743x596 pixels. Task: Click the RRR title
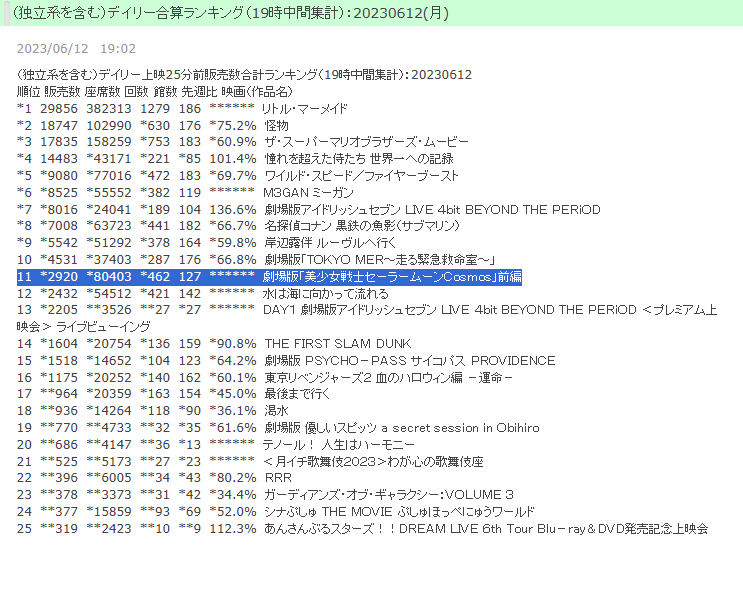(x=278, y=478)
